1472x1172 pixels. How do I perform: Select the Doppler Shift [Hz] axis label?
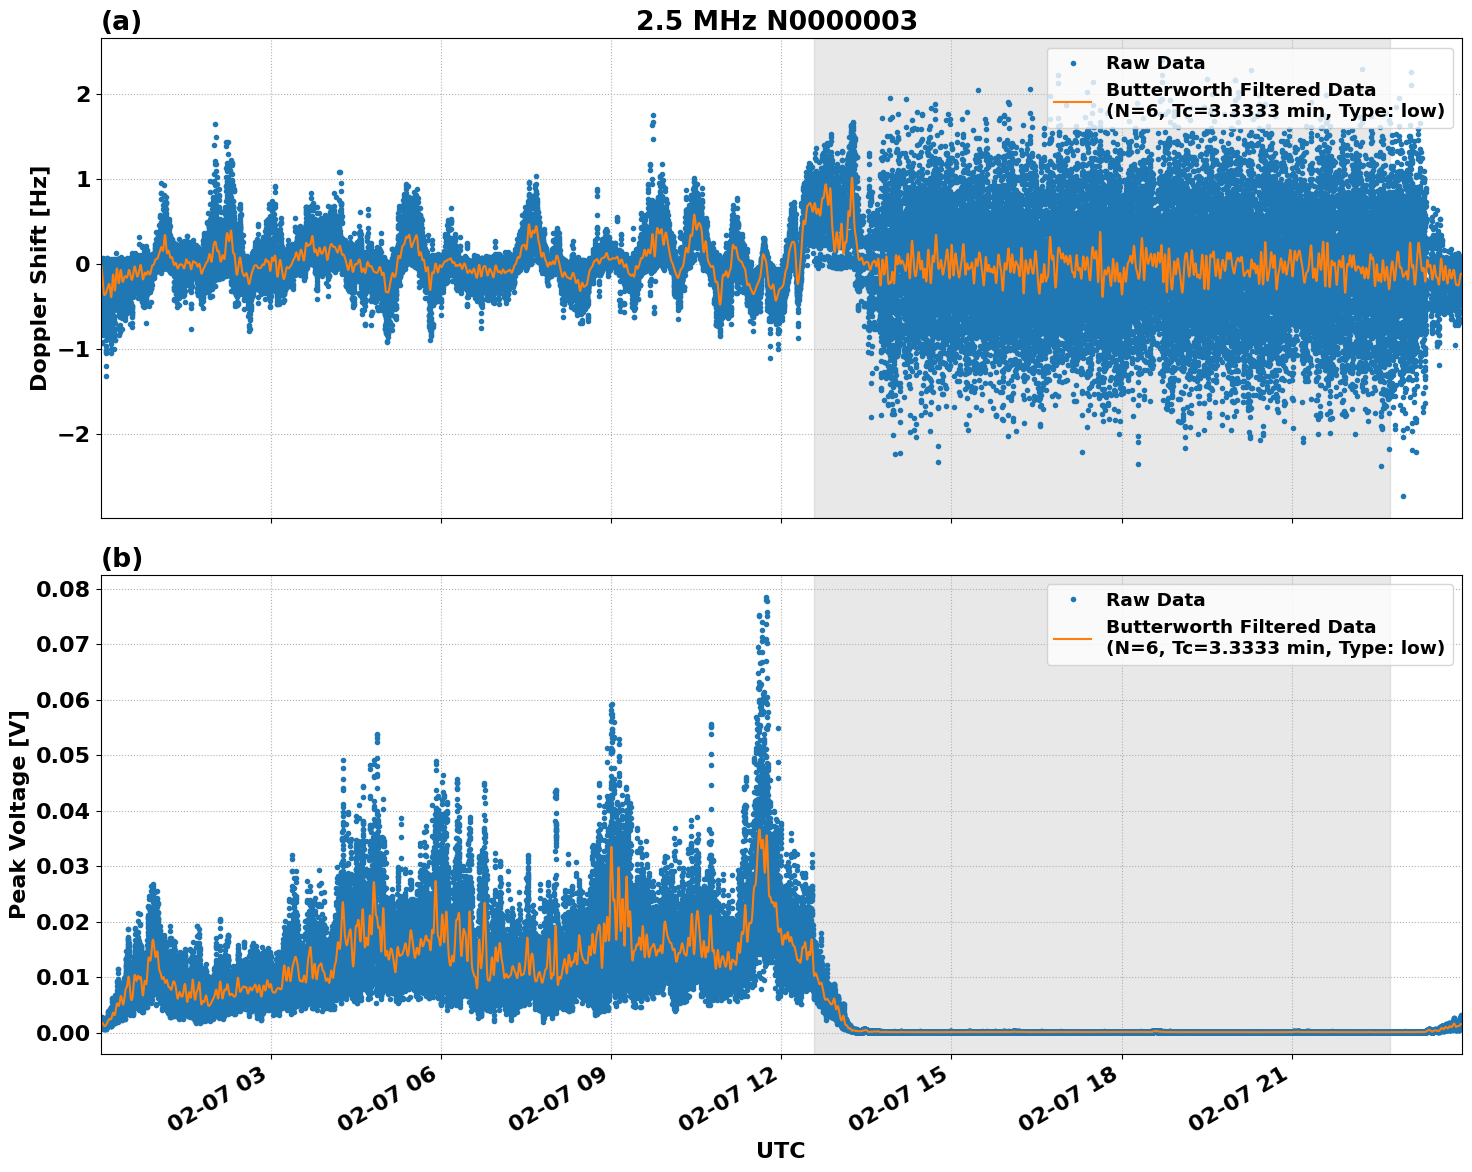39,278
